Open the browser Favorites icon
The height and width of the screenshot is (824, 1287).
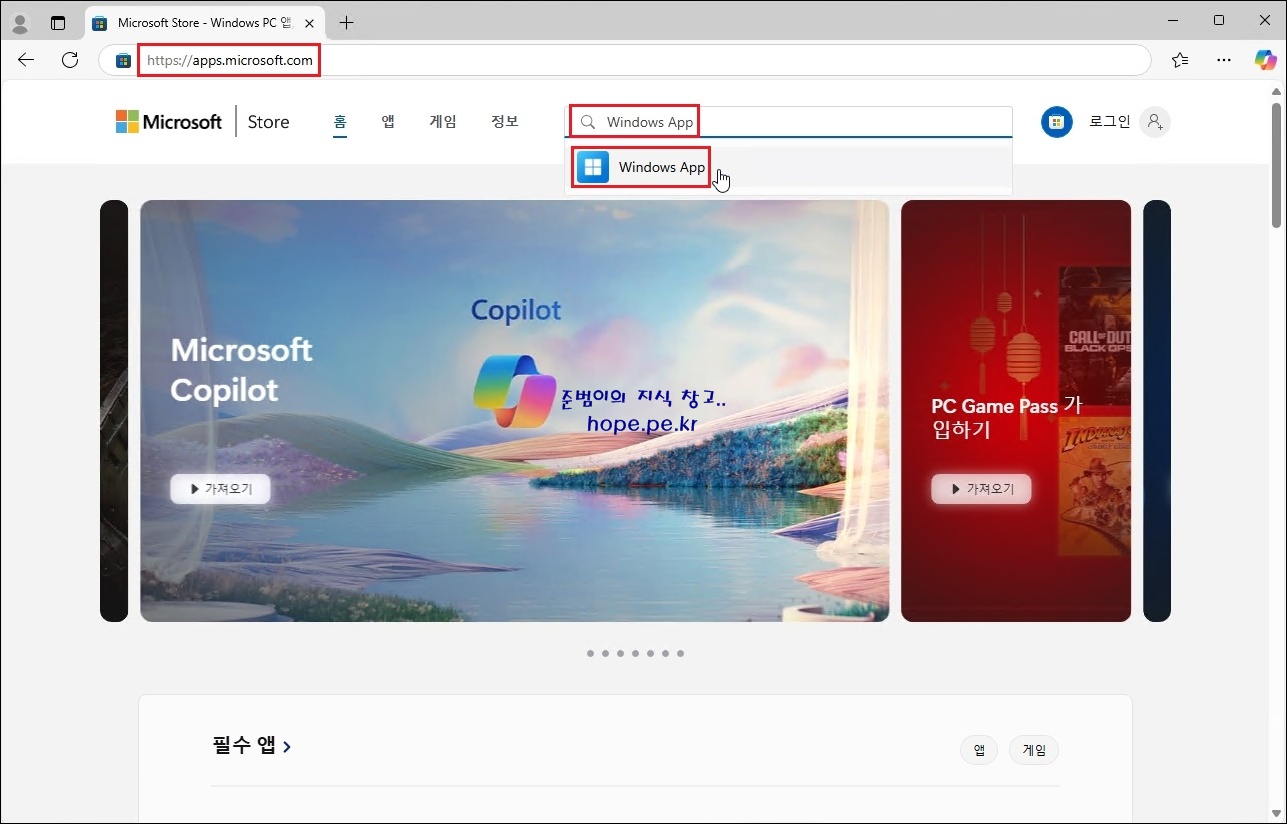[x=1180, y=60]
